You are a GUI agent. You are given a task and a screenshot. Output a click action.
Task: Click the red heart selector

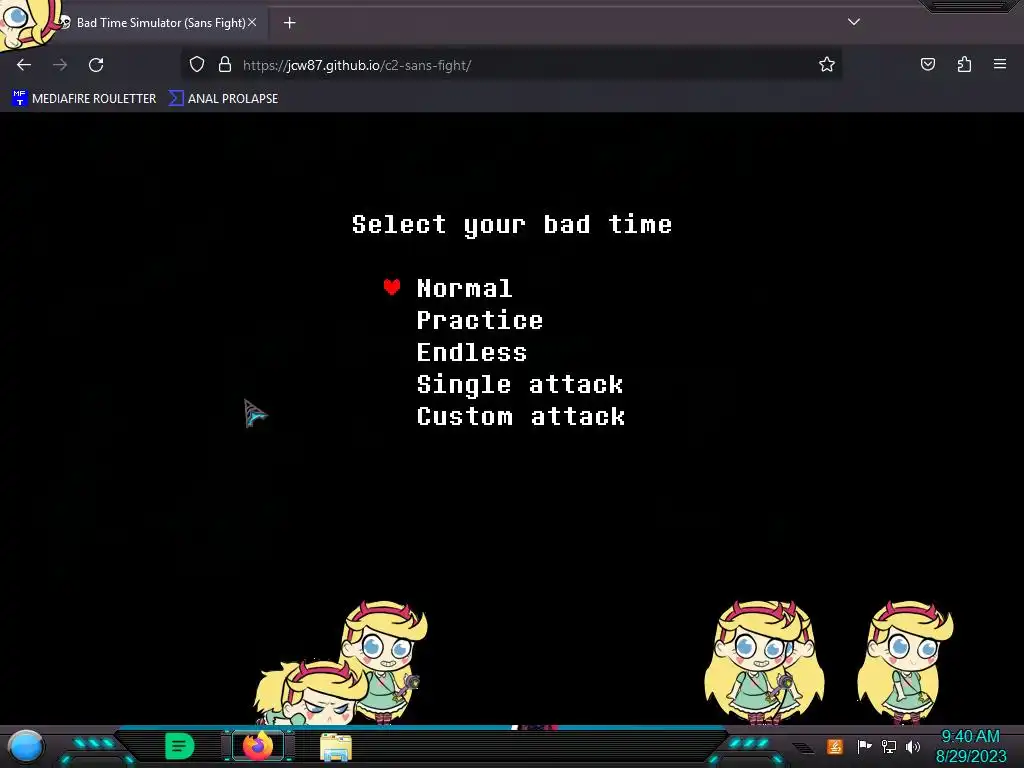pos(392,287)
